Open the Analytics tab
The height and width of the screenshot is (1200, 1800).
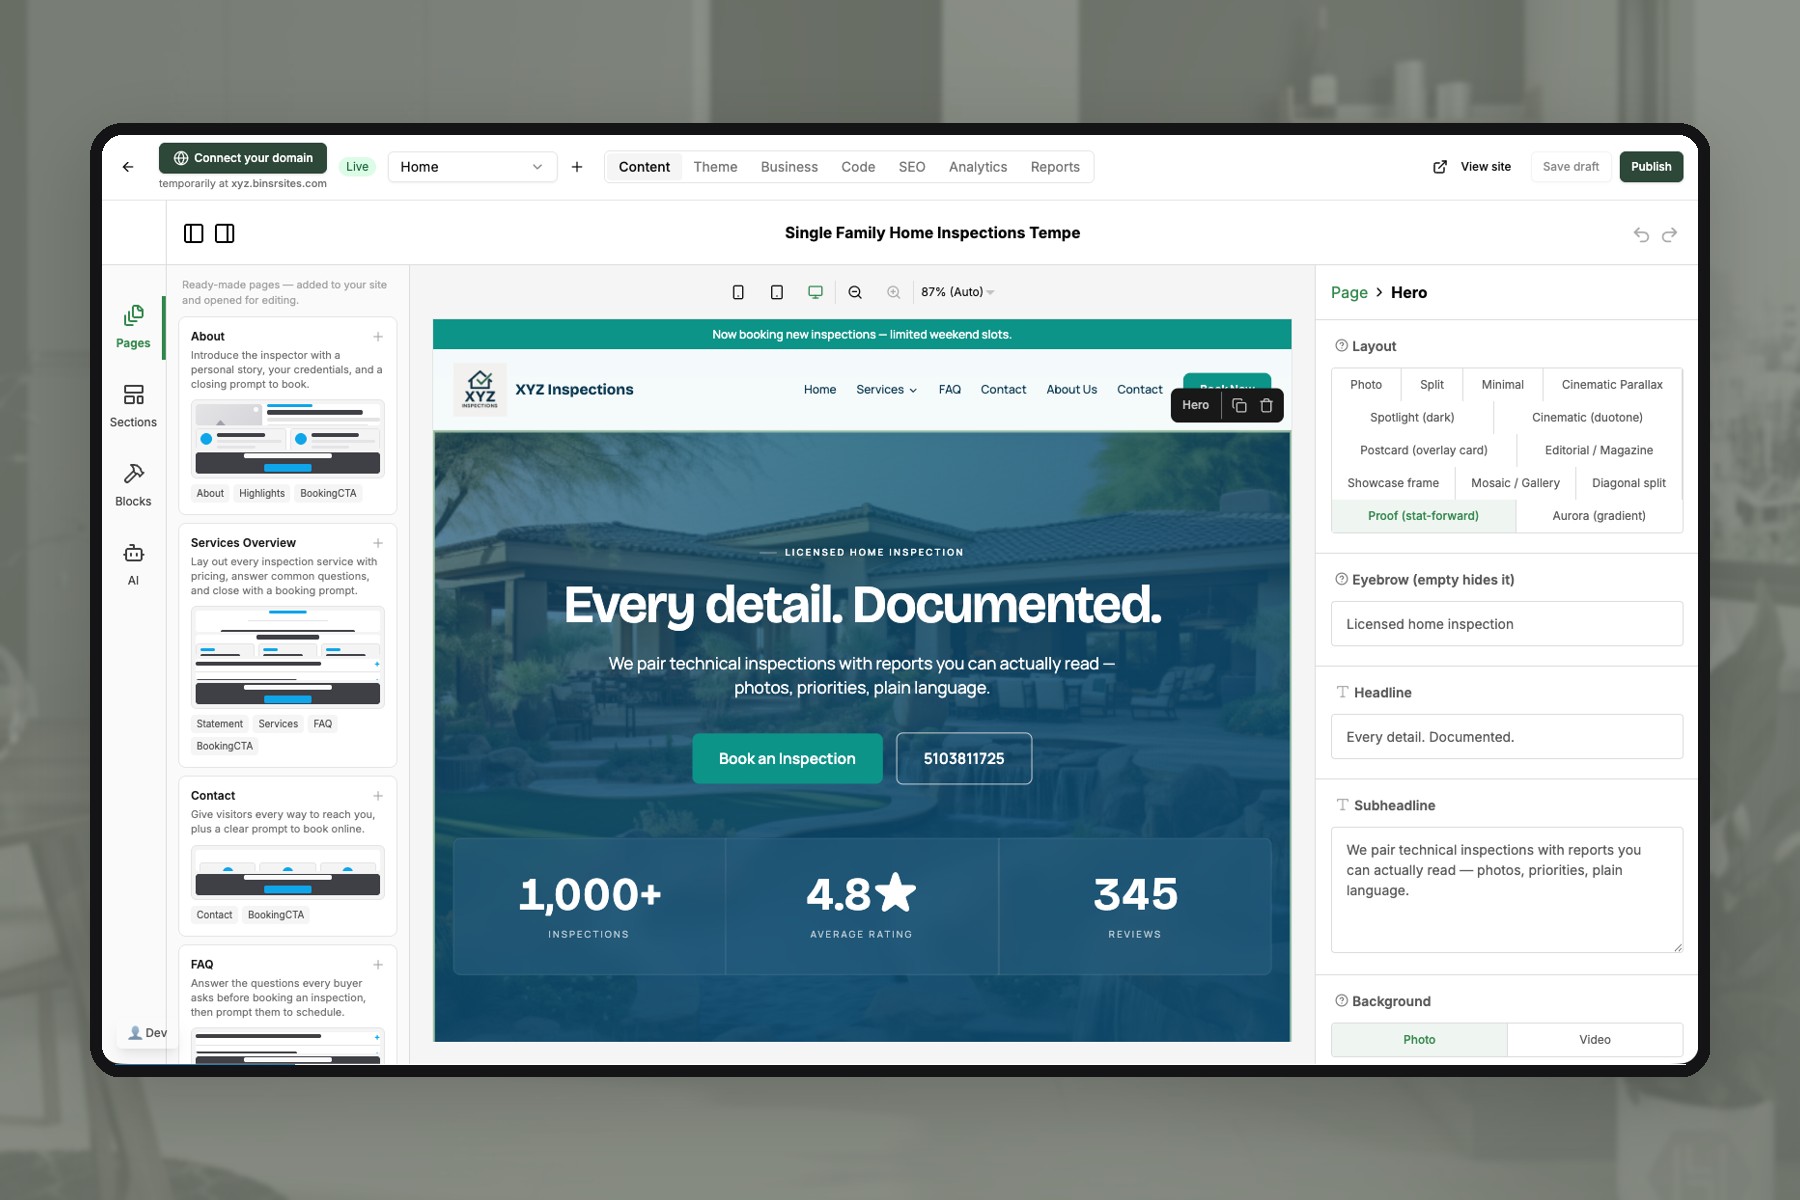978,167
